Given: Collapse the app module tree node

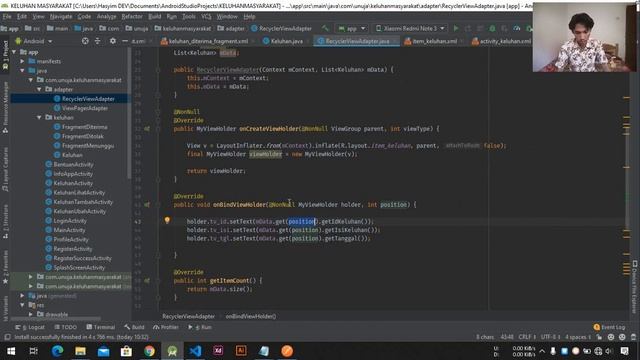Looking at the screenshot, I should 15,52.
